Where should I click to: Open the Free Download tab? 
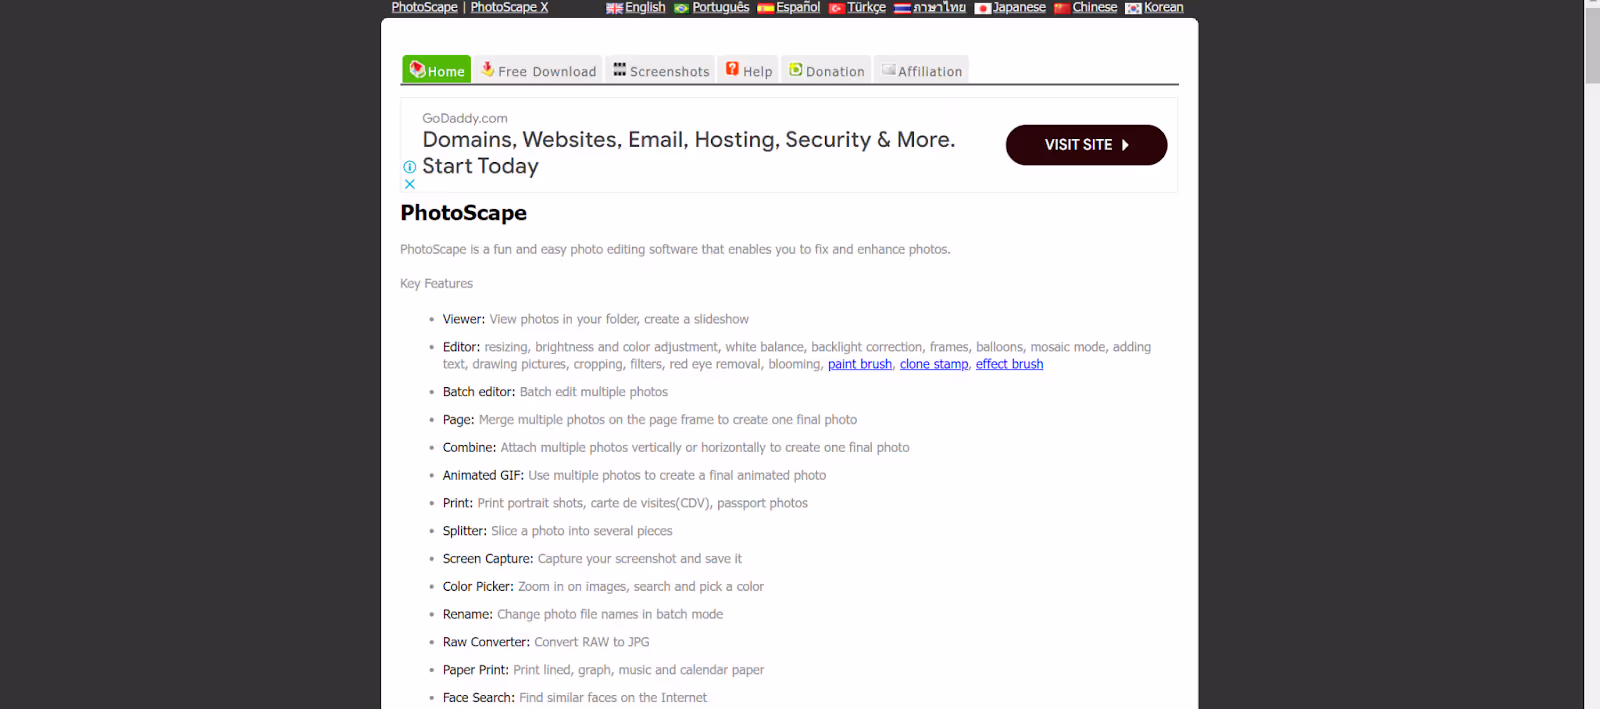click(538, 70)
